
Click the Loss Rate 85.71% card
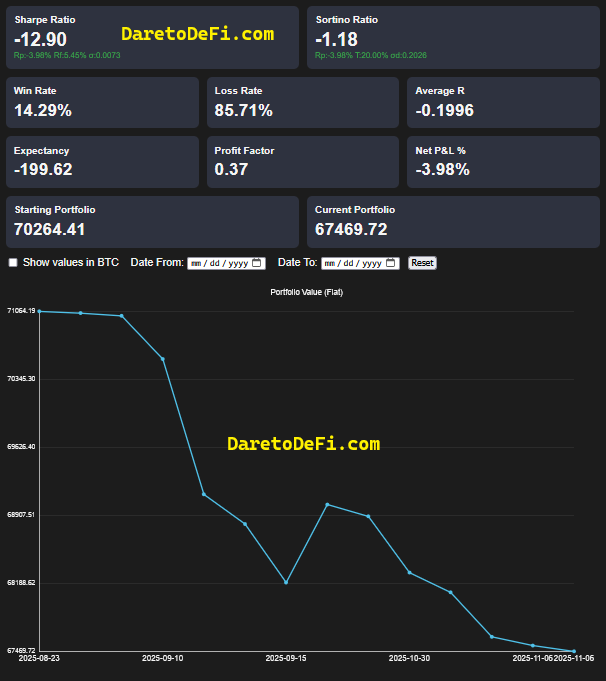click(x=302, y=102)
